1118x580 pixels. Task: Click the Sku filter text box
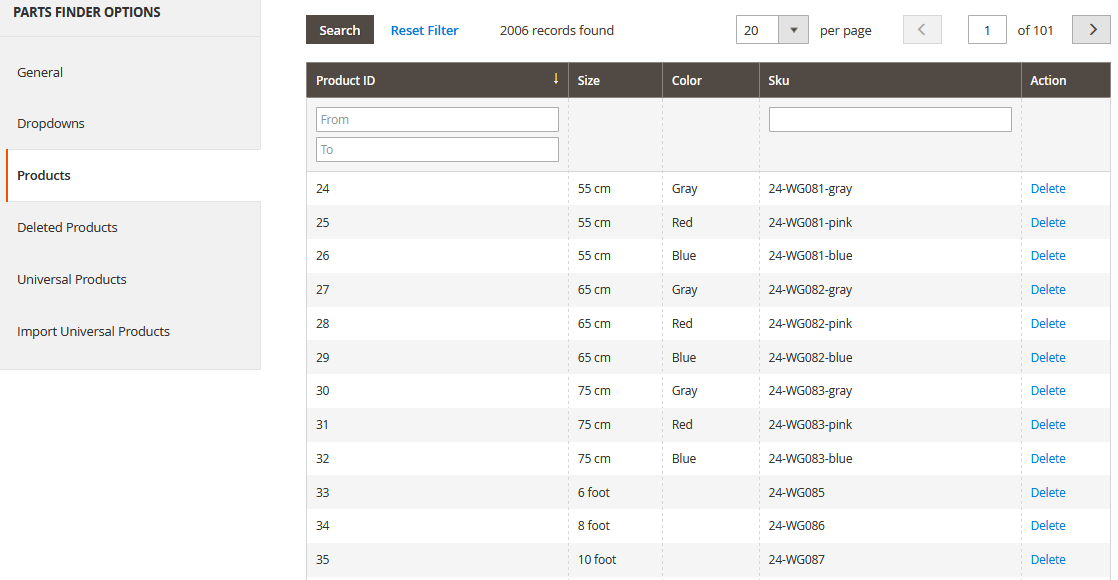coord(890,120)
